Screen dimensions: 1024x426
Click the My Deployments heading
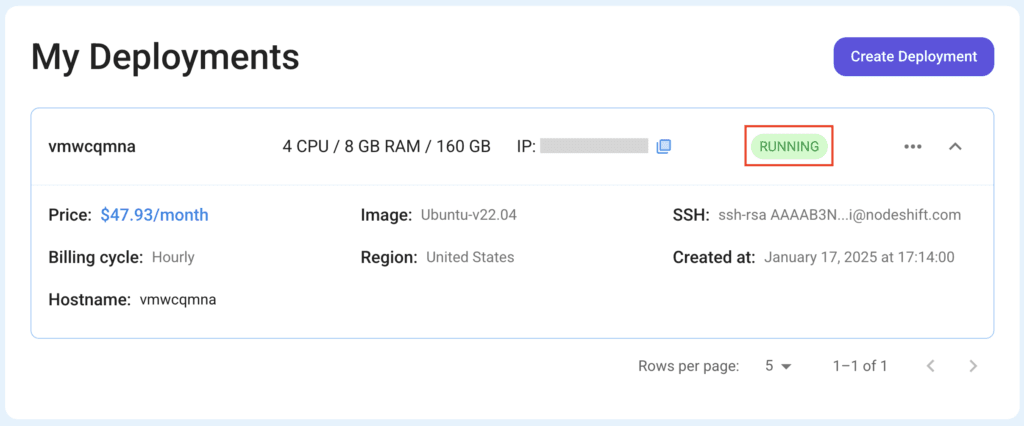click(x=165, y=57)
